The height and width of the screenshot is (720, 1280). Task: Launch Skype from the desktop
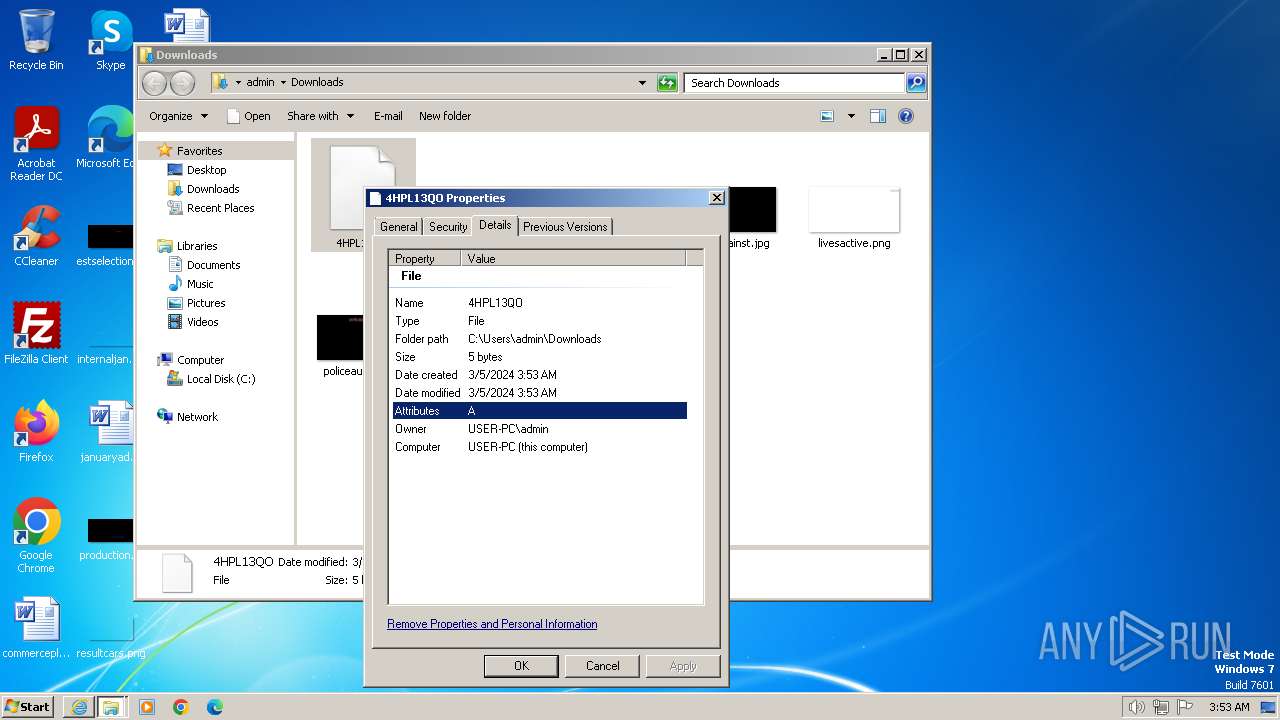pyautogui.click(x=110, y=40)
